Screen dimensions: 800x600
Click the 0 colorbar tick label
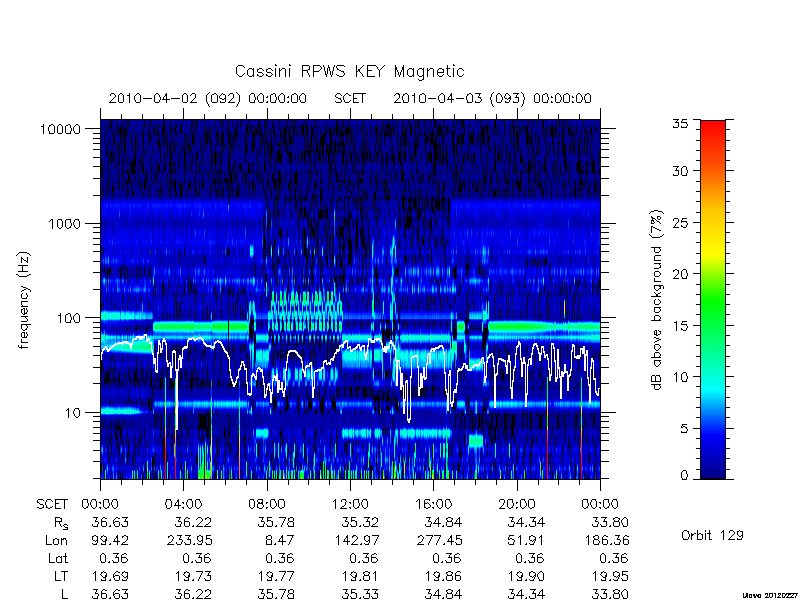tap(684, 476)
